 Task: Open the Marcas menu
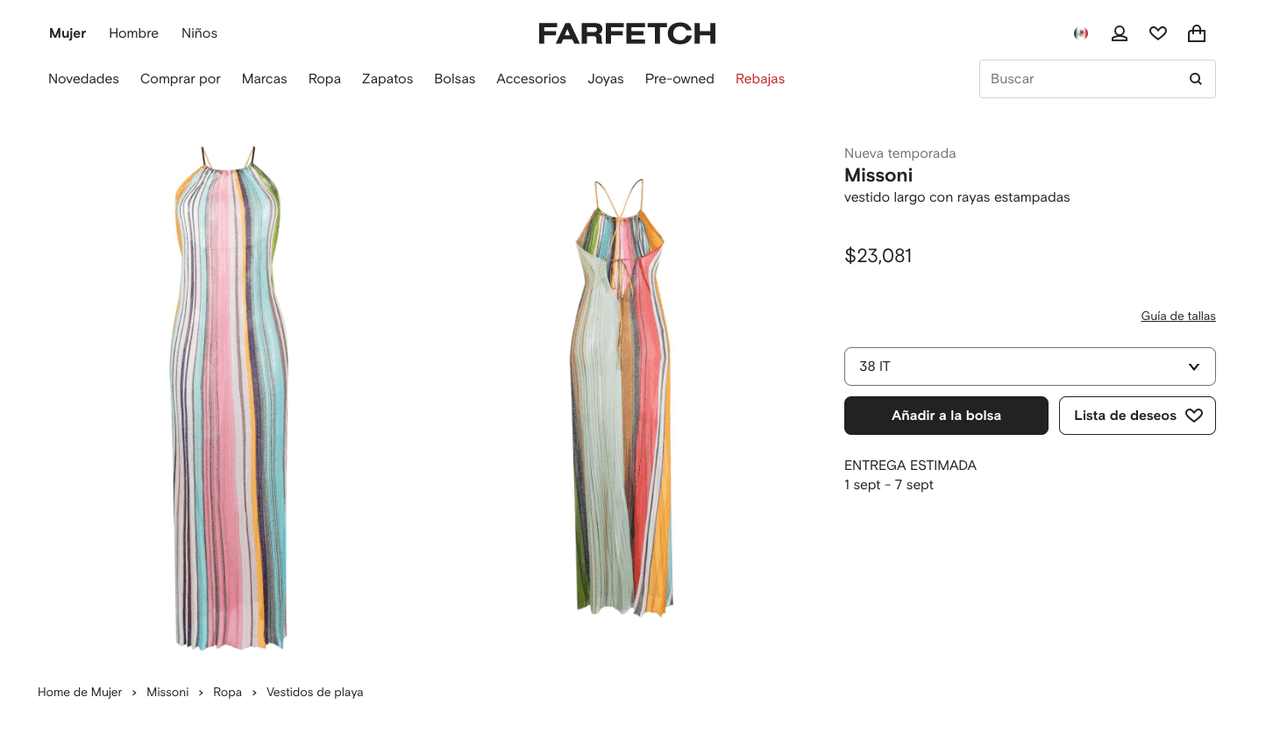point(264,79)
